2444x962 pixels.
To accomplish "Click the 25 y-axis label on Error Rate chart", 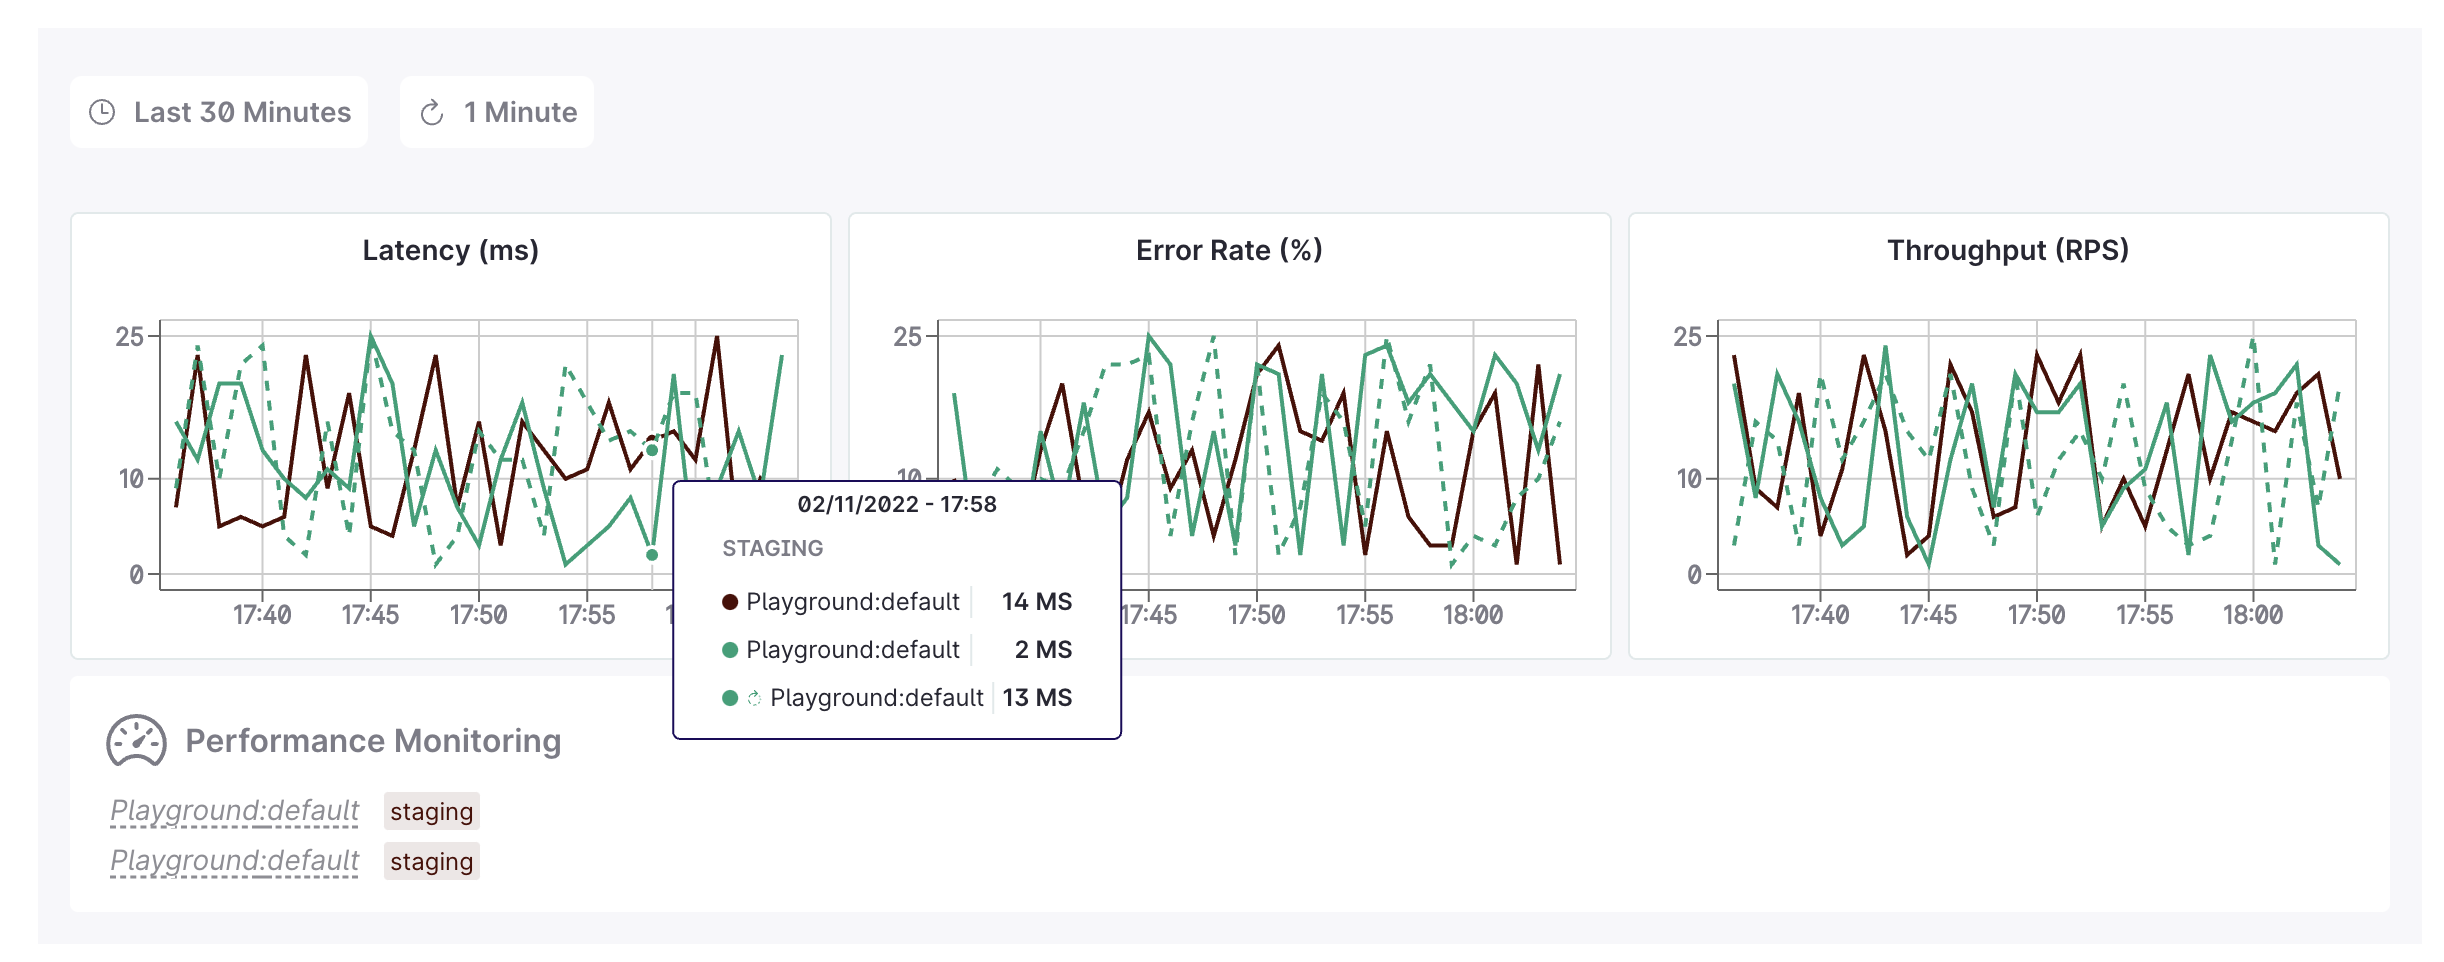I will pos(908,337).
